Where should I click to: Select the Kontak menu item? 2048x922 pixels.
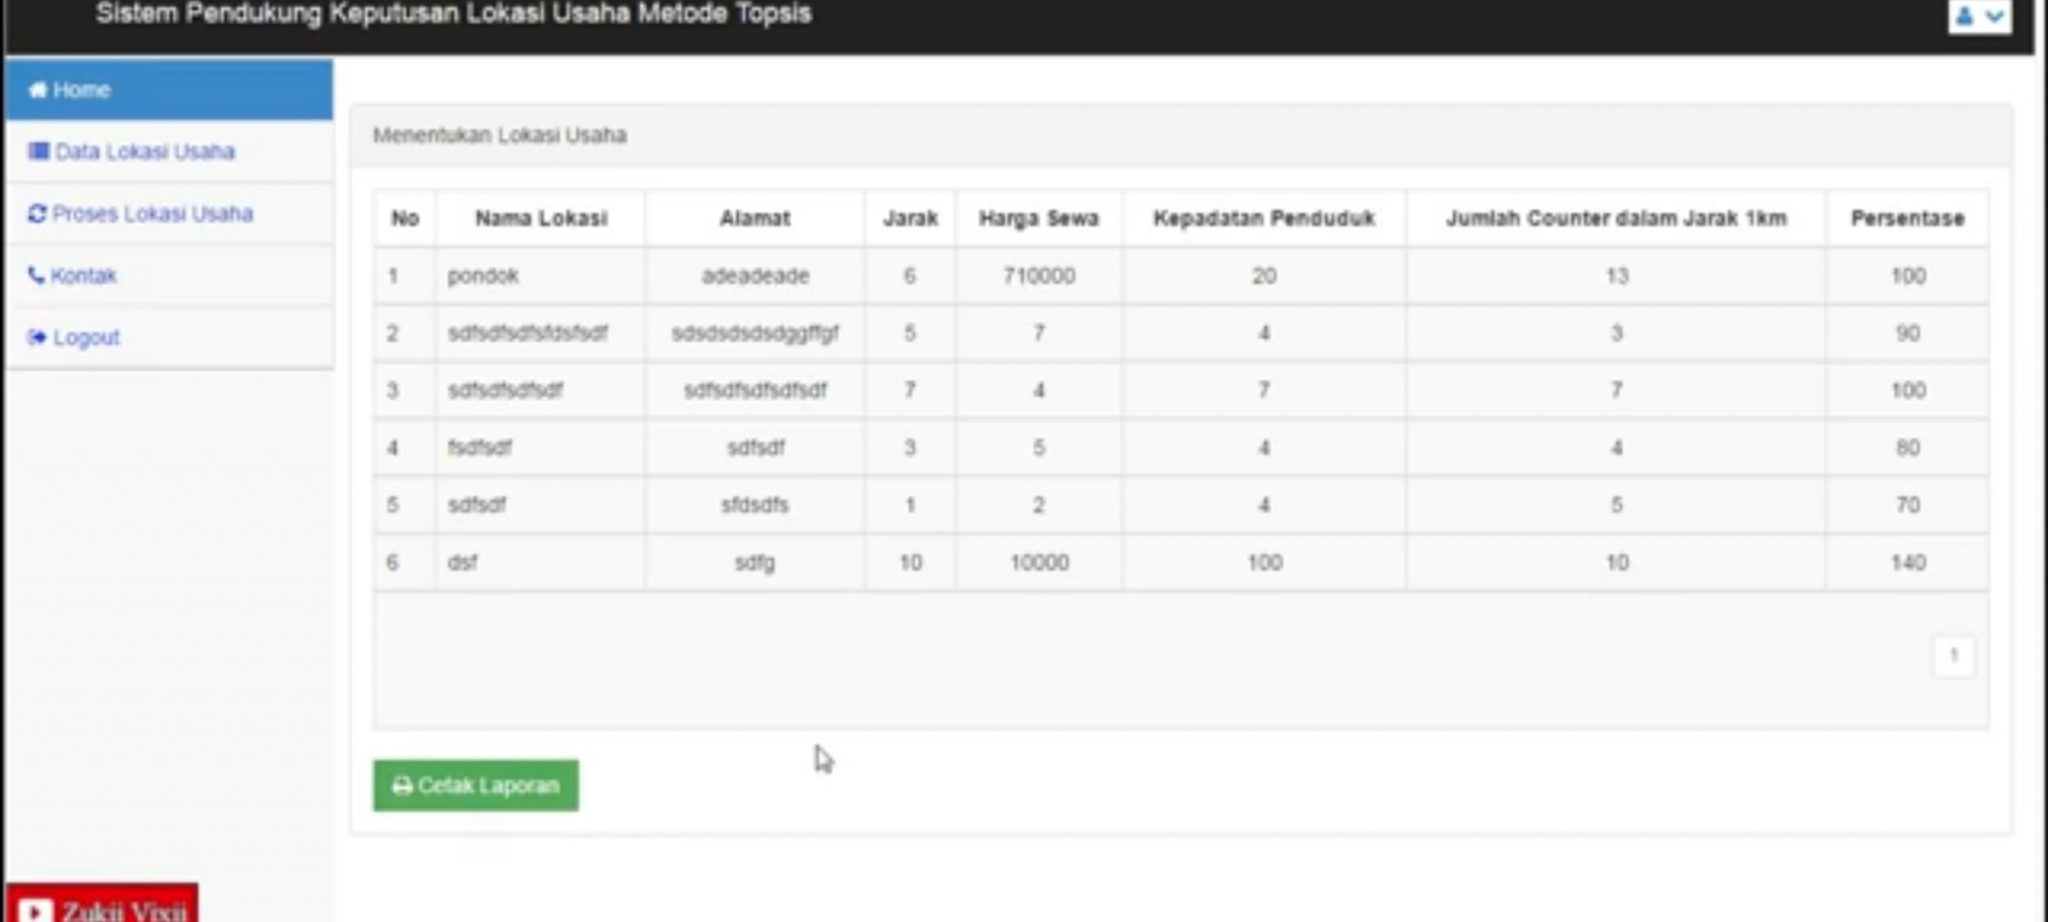(84, 275)
